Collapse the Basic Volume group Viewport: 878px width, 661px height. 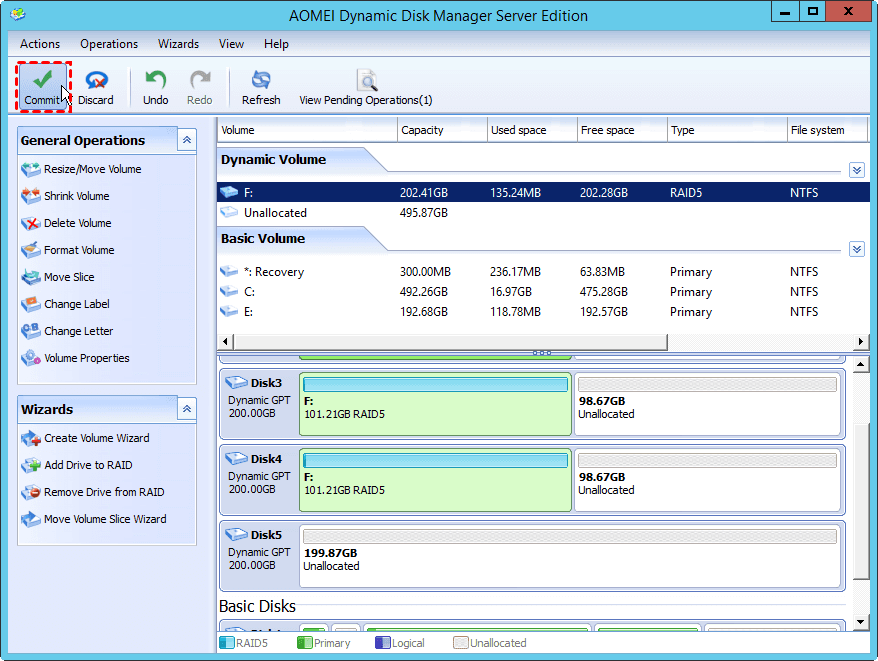pyautogui.click(x=856, y=249)
